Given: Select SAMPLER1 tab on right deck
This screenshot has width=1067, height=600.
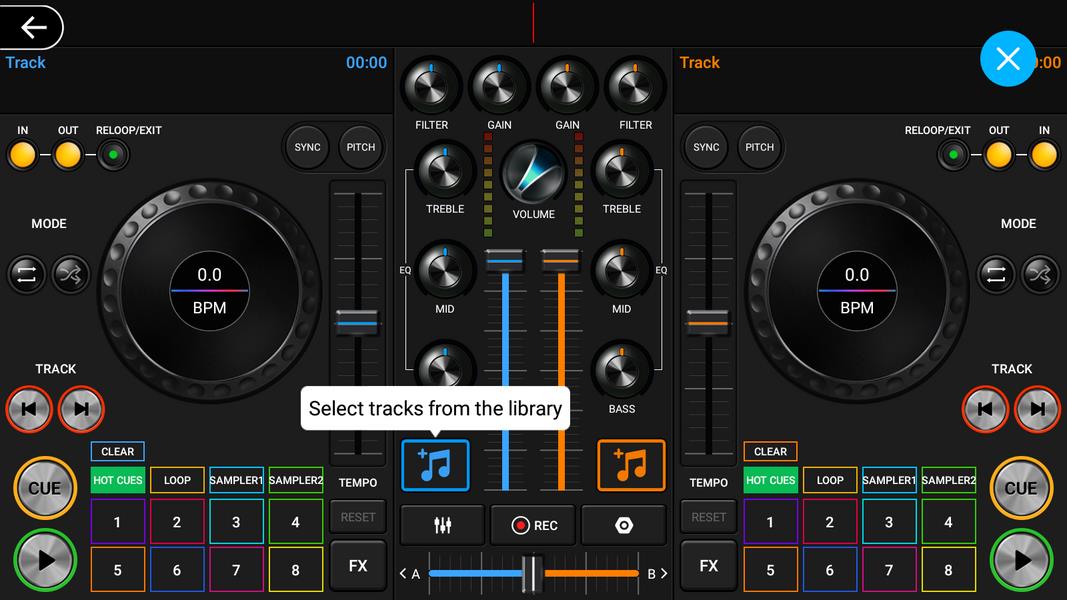Looking at the screenshot, I should (888, 480).
